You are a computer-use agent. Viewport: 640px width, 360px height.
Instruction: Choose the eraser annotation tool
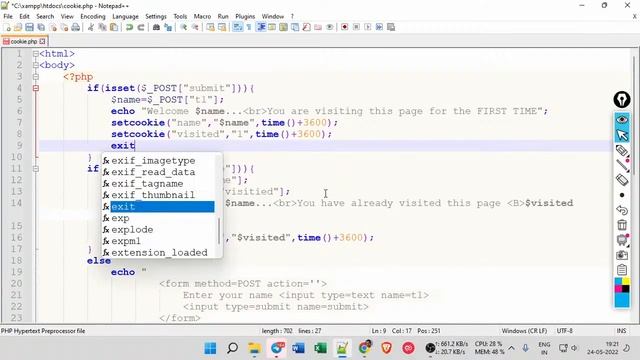click(x=622, y=180)
